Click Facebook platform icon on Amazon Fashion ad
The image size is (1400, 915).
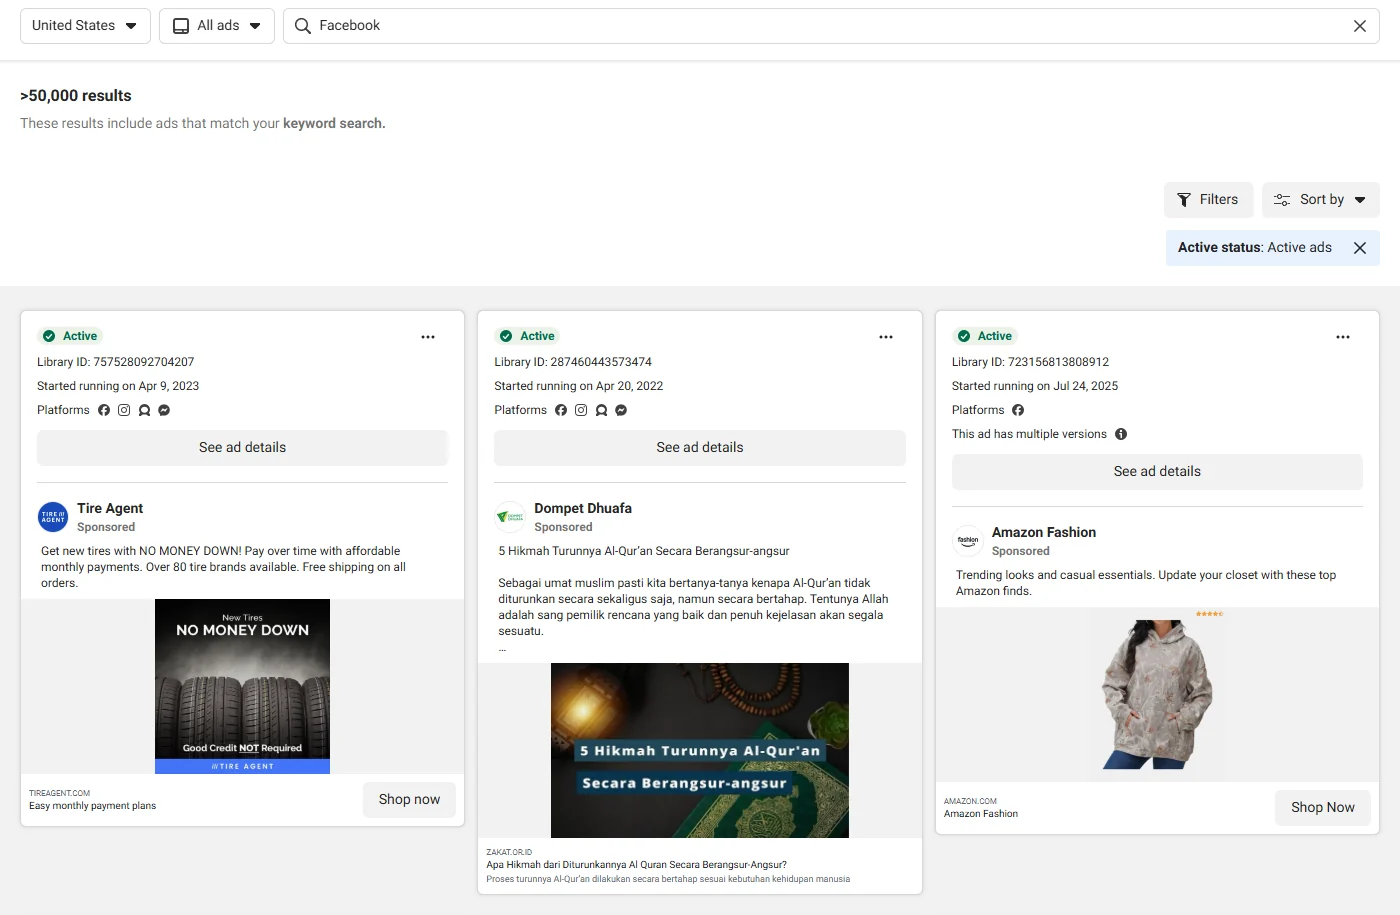click(1018, 410)
